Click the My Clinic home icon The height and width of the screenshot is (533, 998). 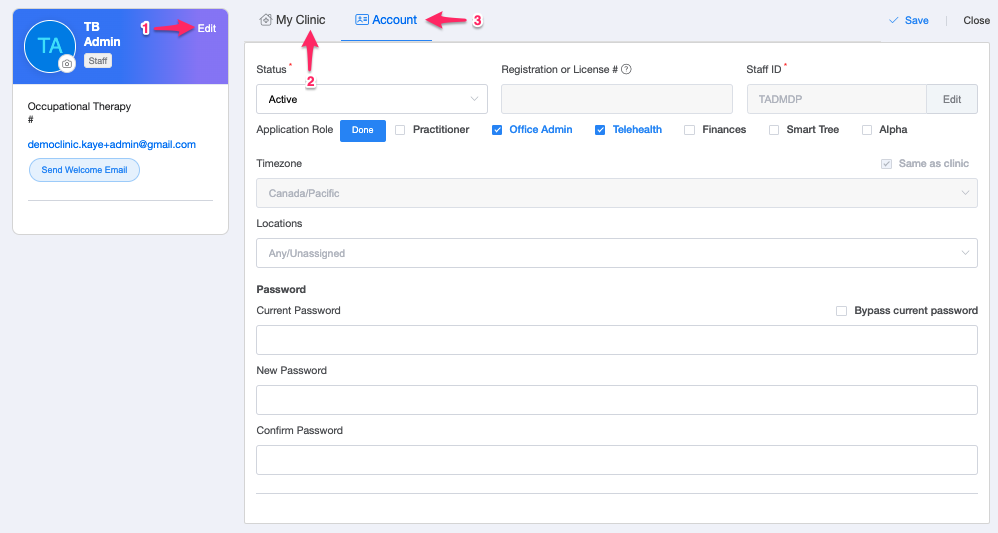coord(266,20)
